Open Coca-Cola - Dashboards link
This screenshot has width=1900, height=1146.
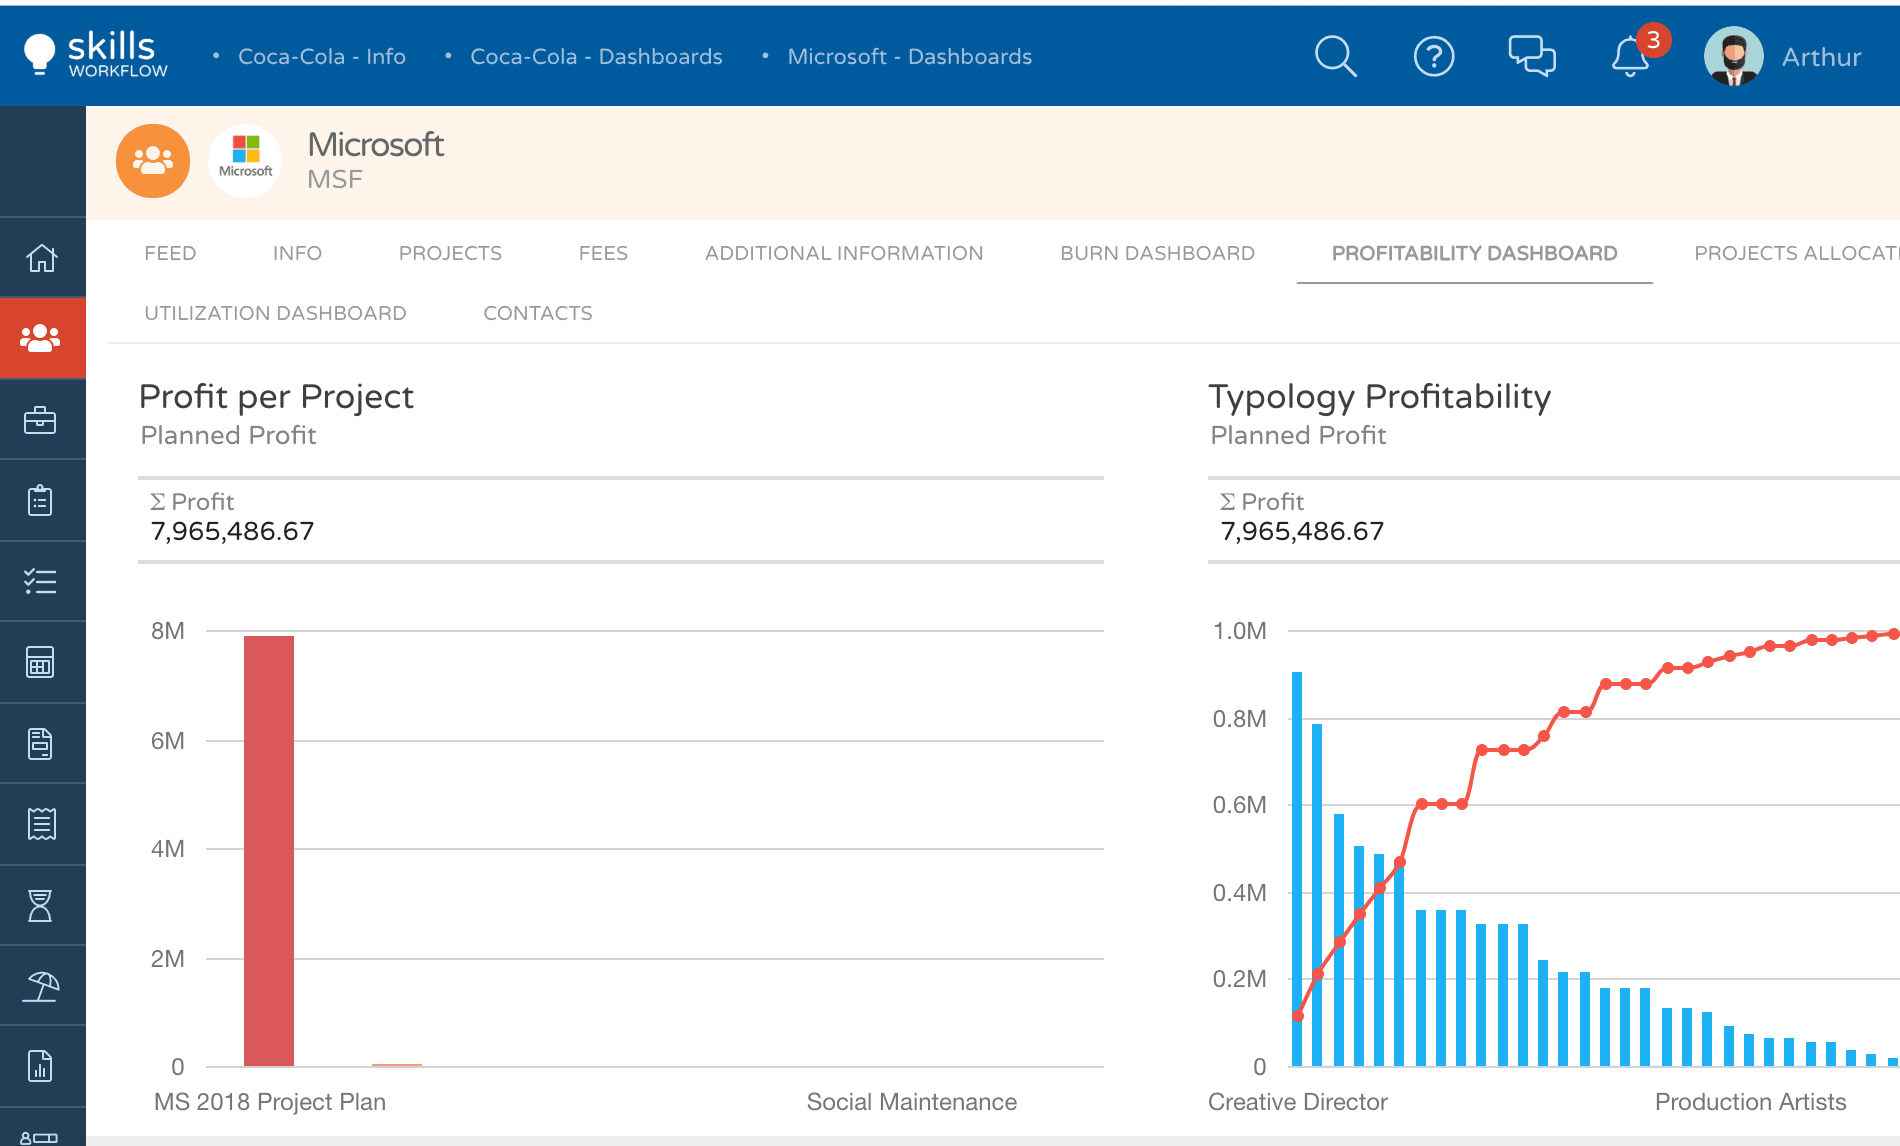point(596,57)
